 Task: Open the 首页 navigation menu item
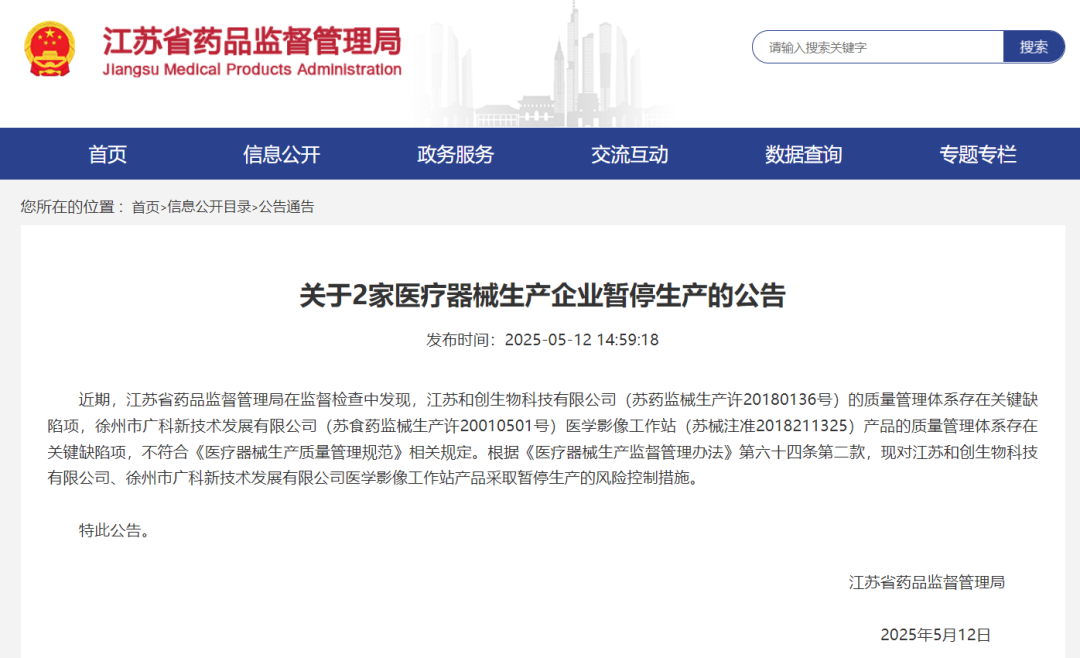coord(107,154)
